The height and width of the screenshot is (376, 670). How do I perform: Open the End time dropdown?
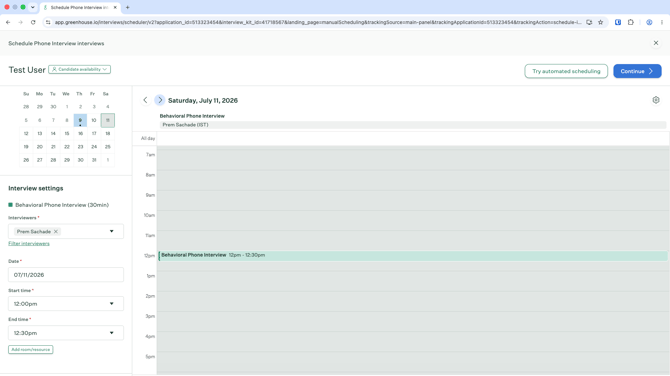pyautogui.click(x=66, y=333)
